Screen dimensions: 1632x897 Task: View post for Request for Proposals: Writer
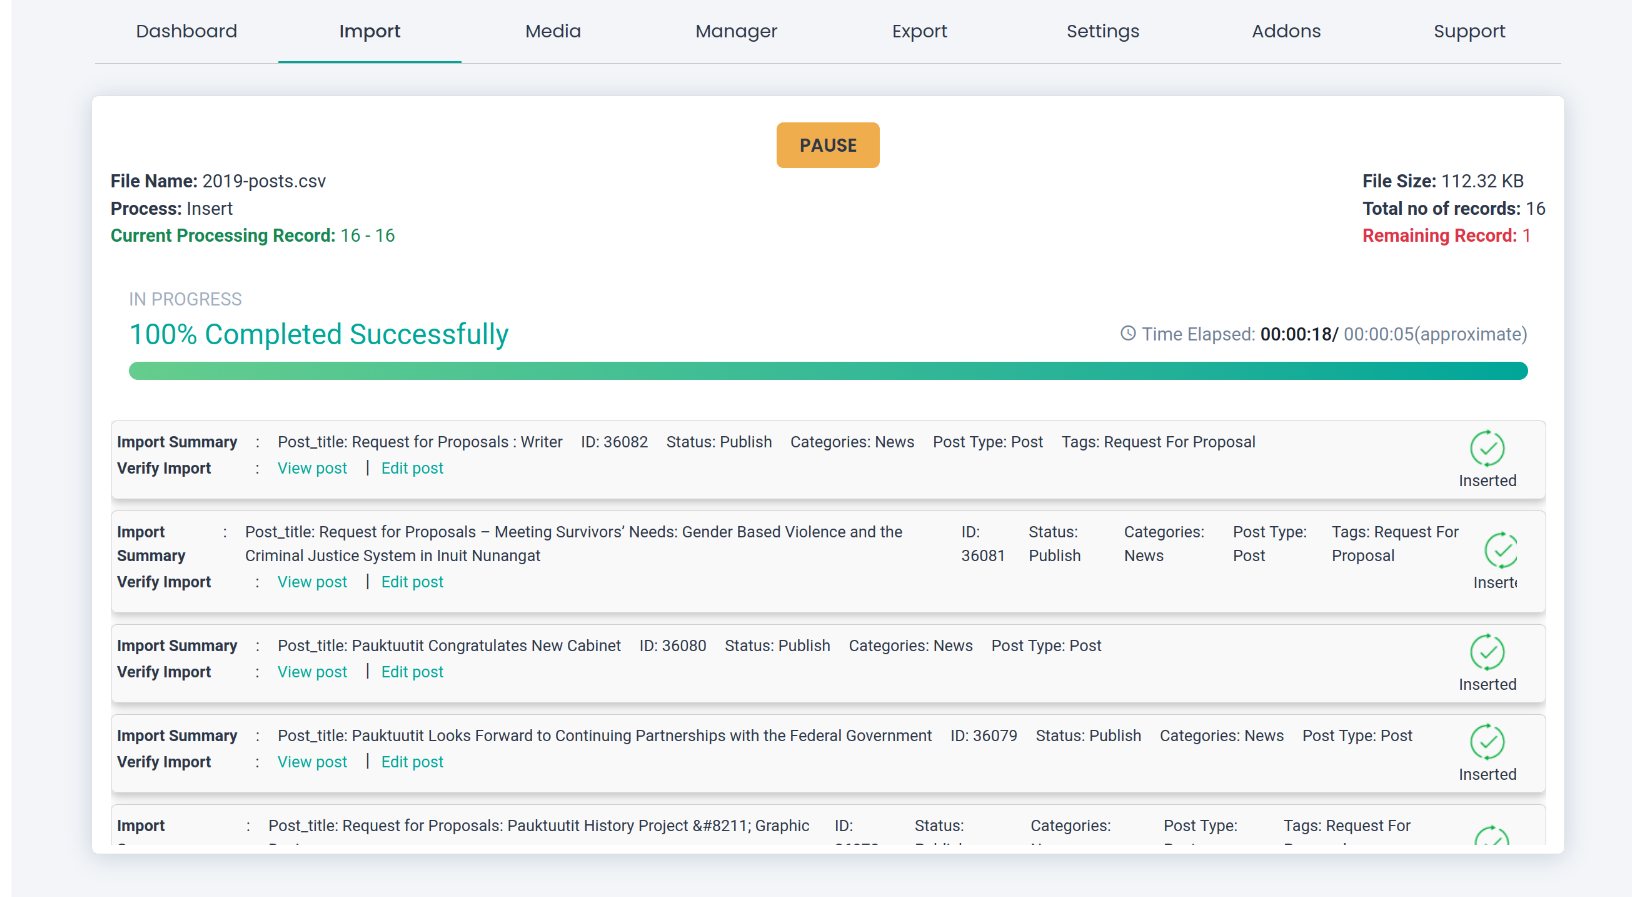pyautogui.click(x=312, y=468)
